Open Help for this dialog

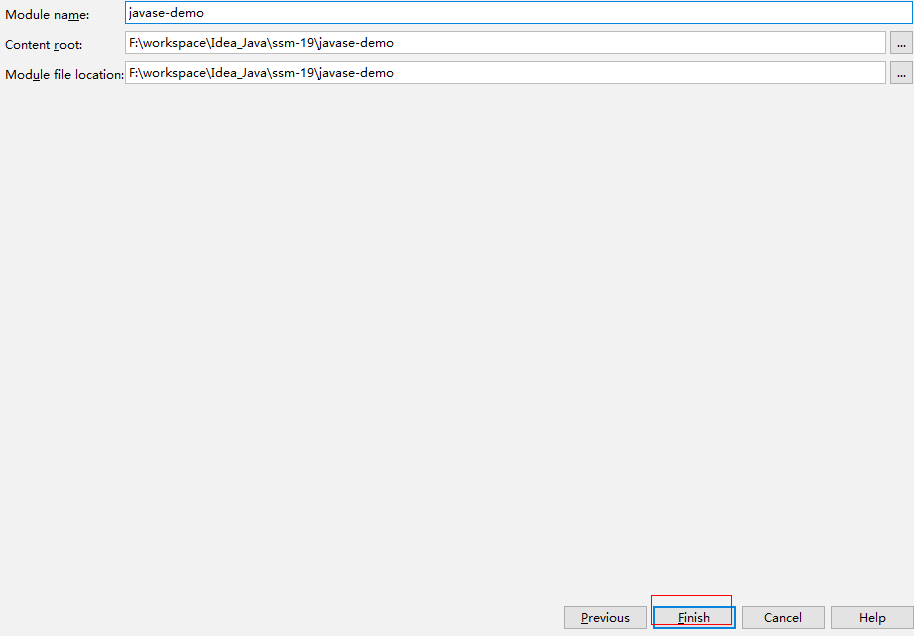(x=872, y=617)
